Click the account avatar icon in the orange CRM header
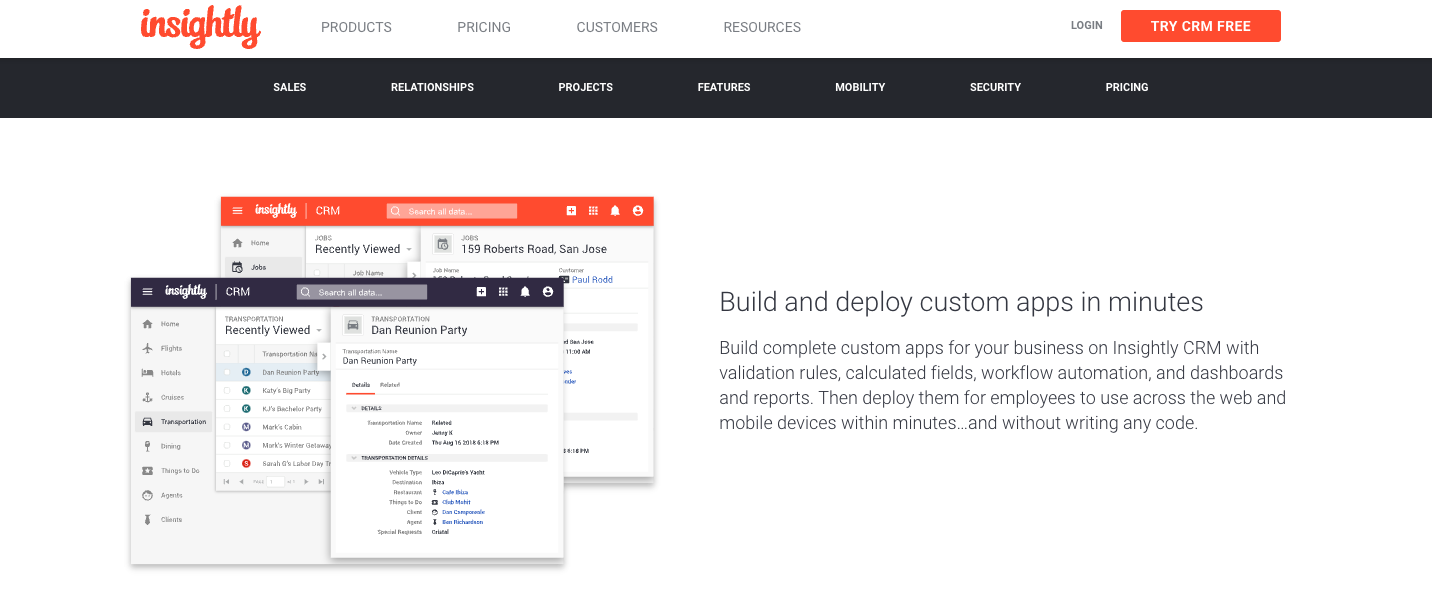Screen dimensions: 1432x604 (637, 211)
